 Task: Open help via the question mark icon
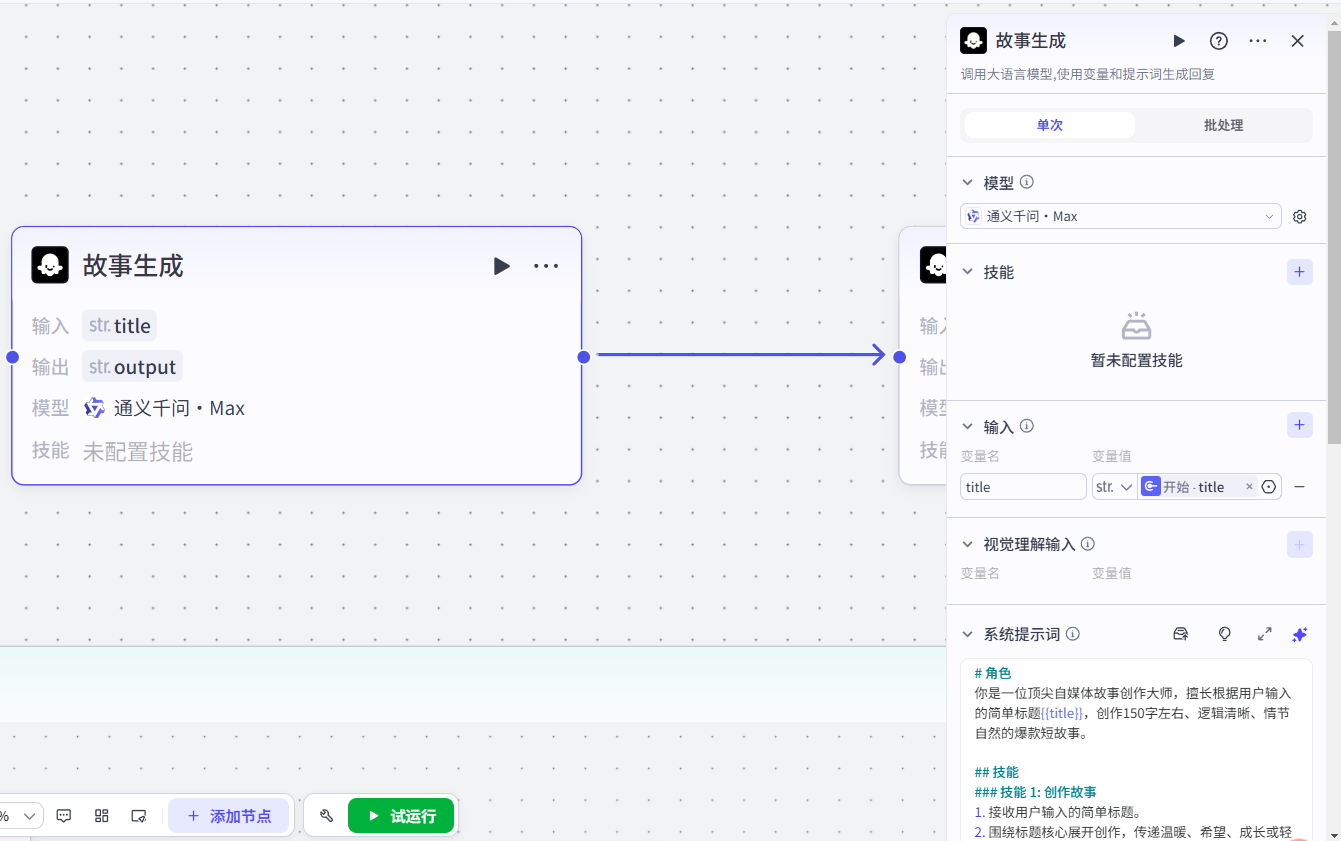coord(1218,41)
